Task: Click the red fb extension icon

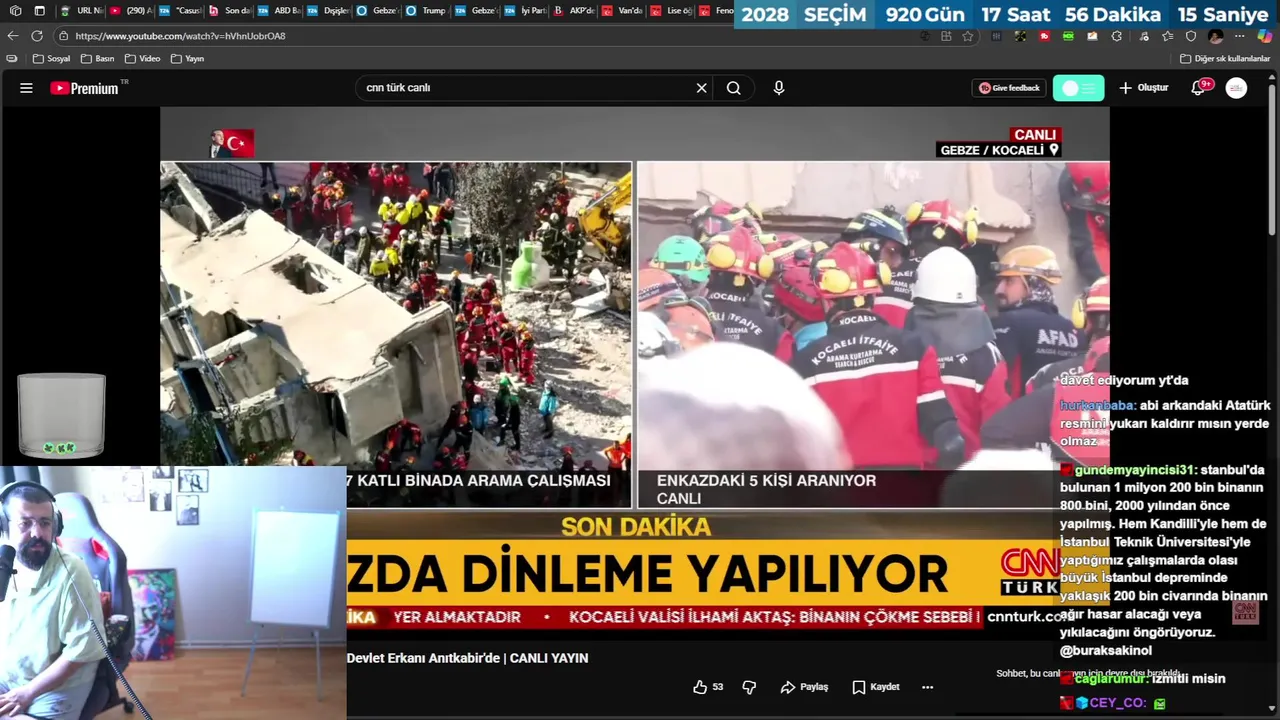Action: (1045, 36)
